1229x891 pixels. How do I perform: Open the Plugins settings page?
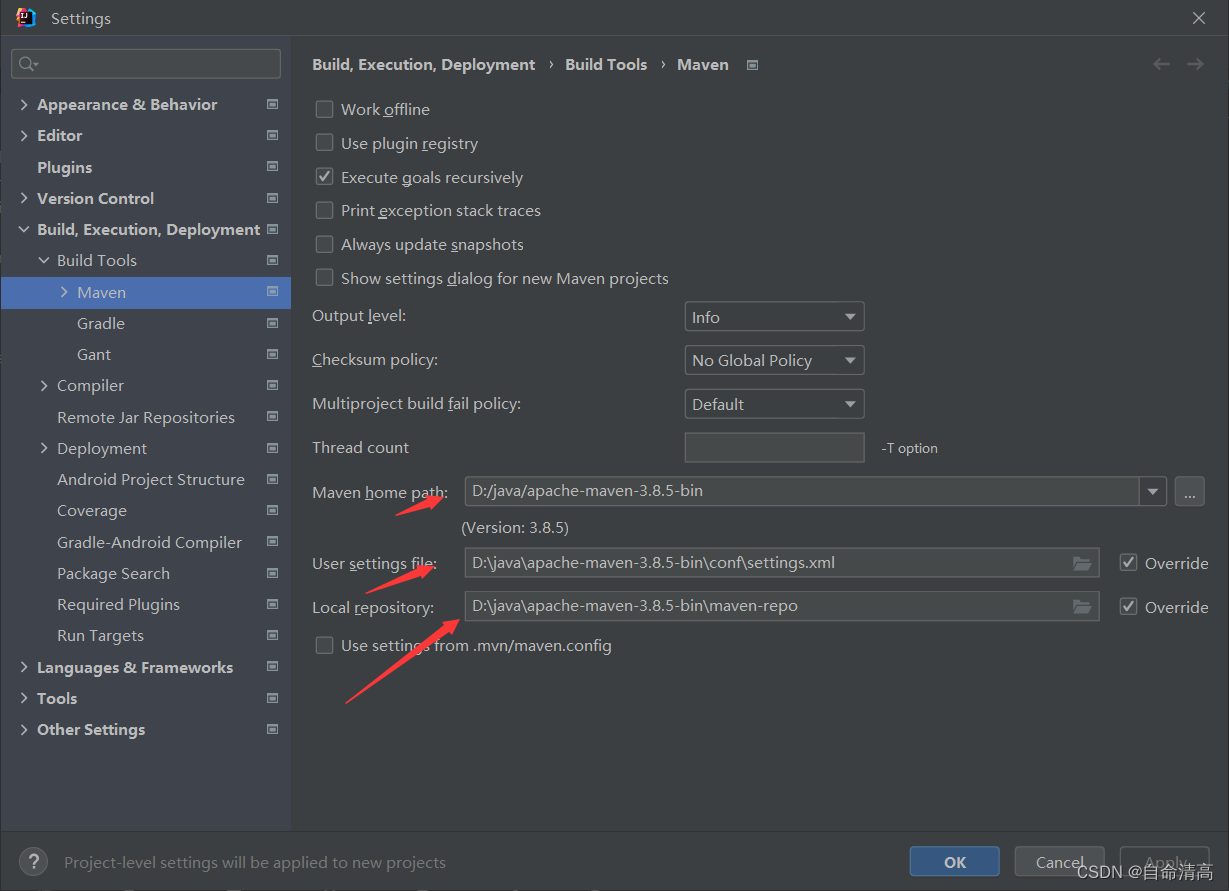coord(64,167)
